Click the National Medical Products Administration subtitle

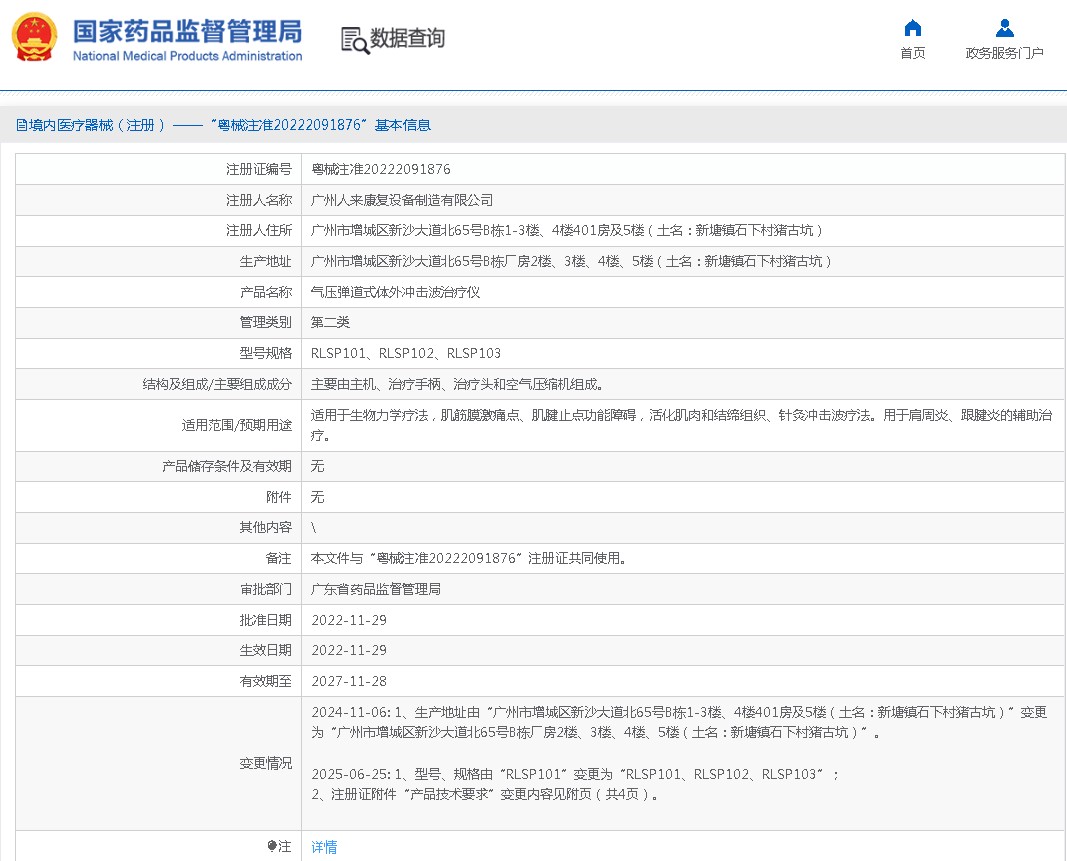[x=187, y=56]
